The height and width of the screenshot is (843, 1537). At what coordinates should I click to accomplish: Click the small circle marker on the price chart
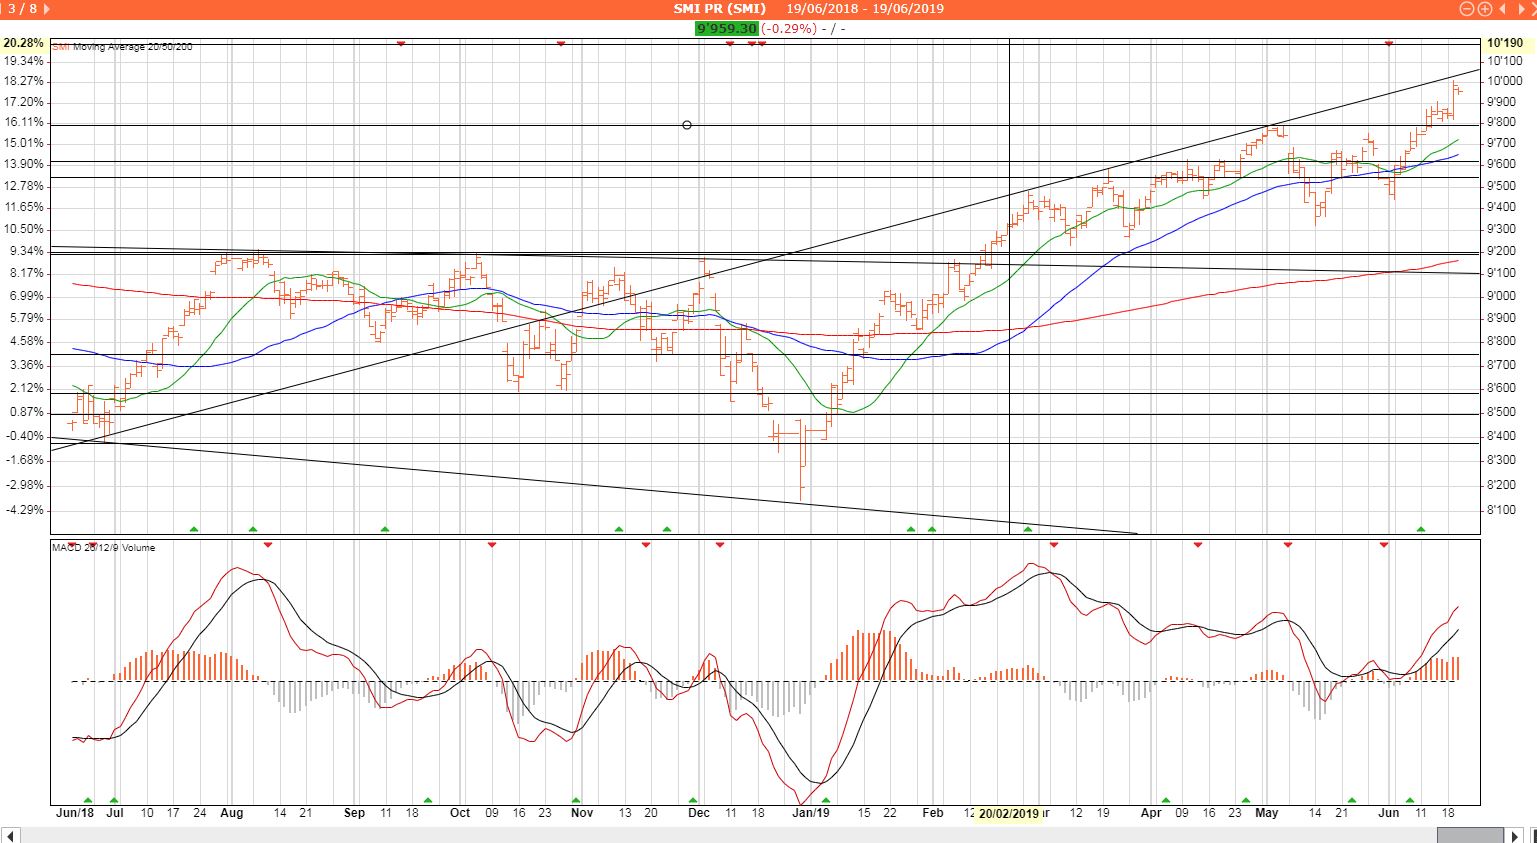click(x=687, y=125)
